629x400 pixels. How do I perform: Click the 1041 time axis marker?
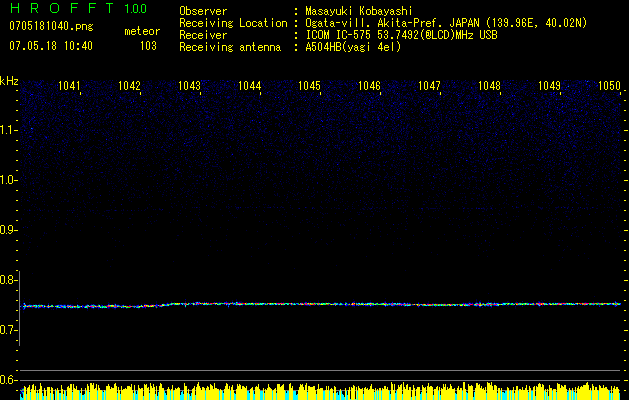(69, 85)
